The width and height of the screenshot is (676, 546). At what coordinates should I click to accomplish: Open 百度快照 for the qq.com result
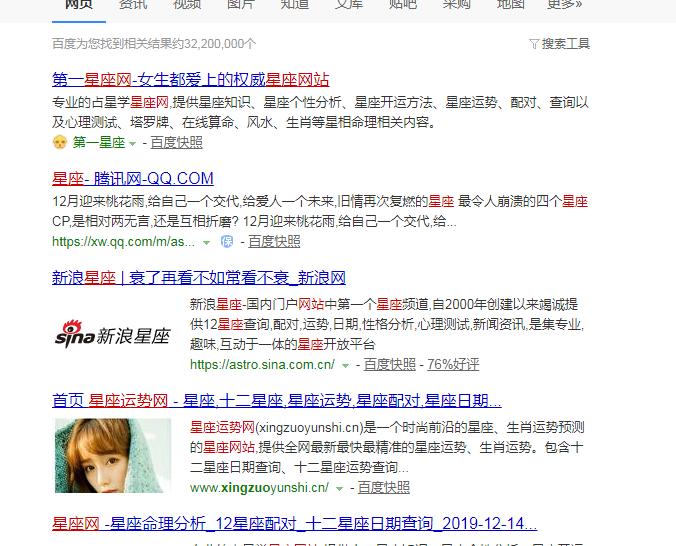pyautogui.click(x=274, y=242)
